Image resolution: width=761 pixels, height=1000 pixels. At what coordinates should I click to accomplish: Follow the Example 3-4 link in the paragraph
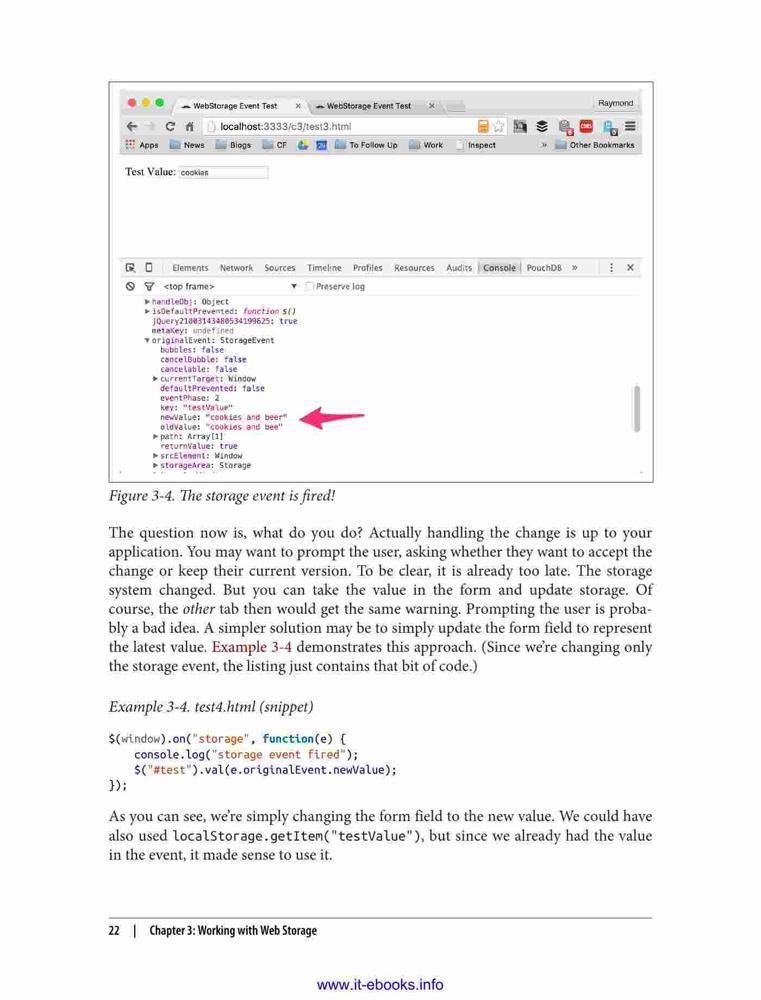pyautogui.click(x=252, y=647)
